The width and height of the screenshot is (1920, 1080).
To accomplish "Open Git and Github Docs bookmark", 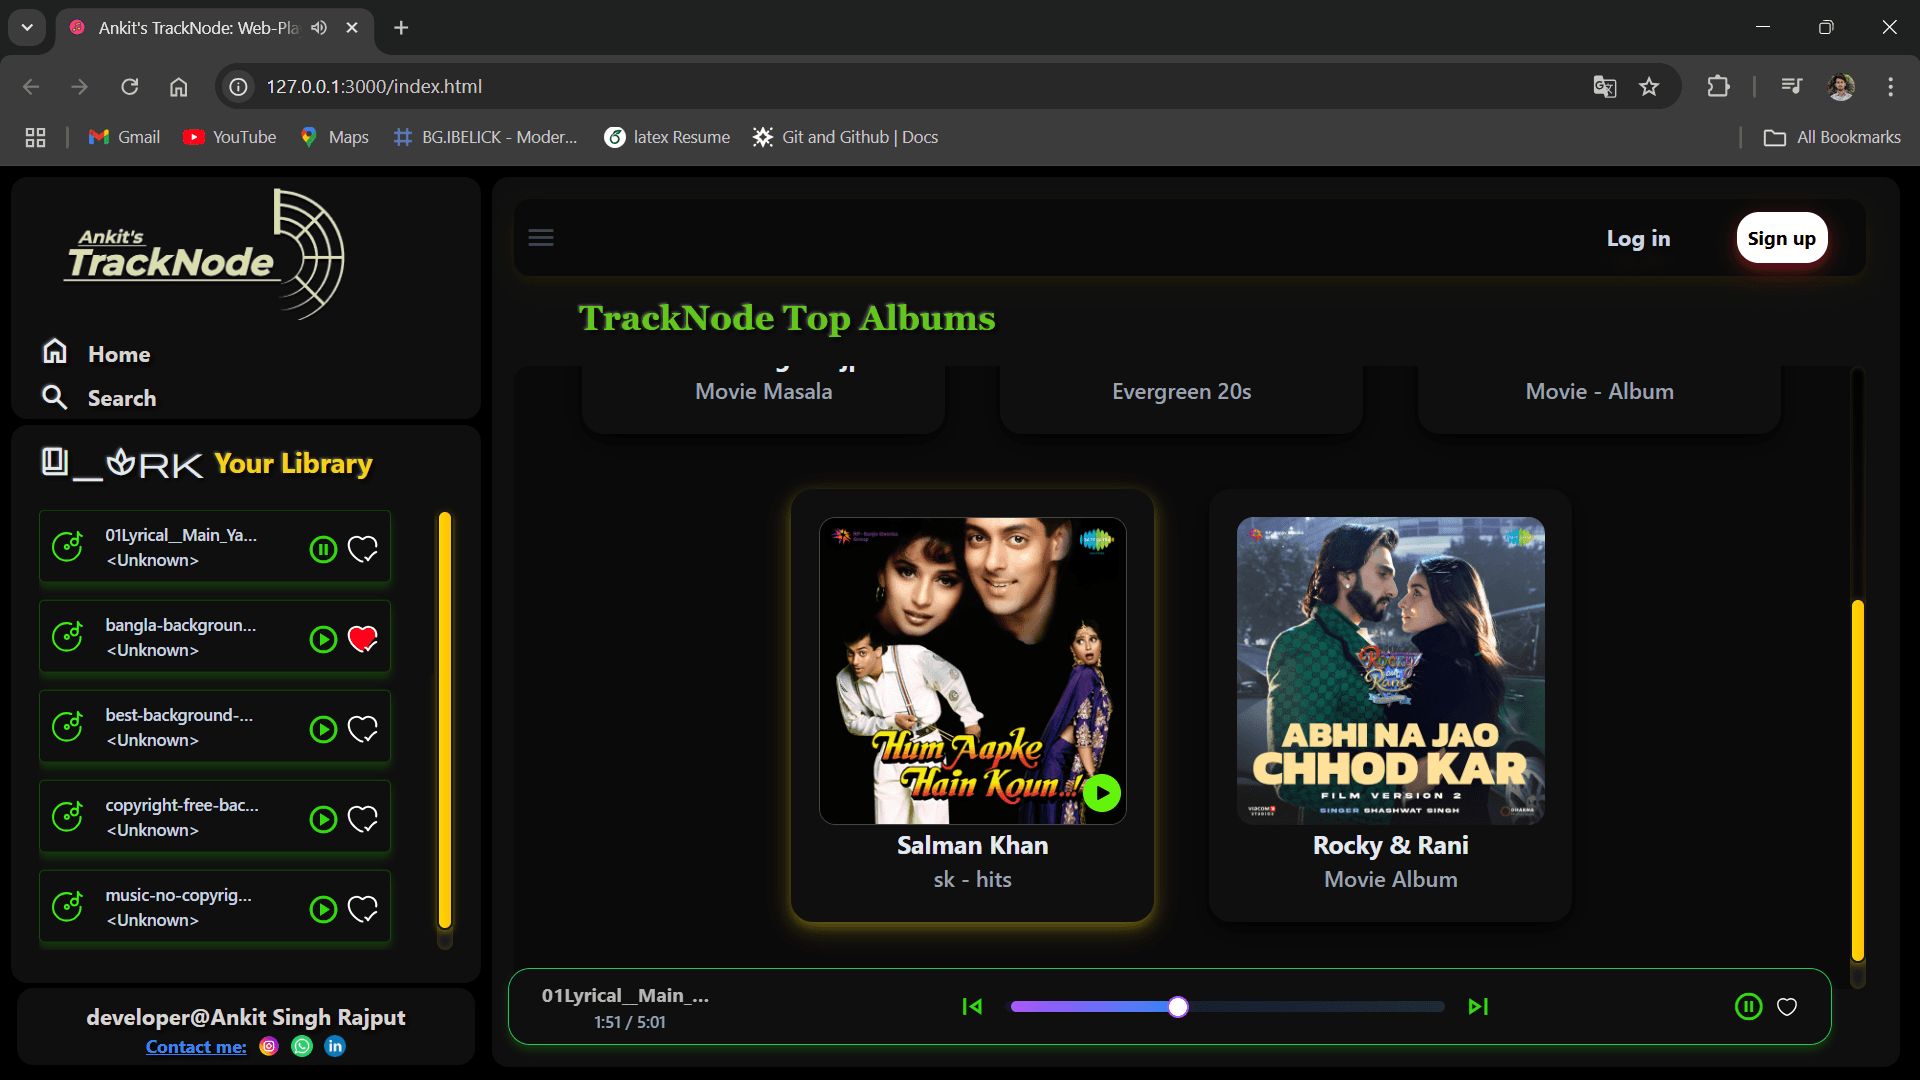I will pos(846,137).
